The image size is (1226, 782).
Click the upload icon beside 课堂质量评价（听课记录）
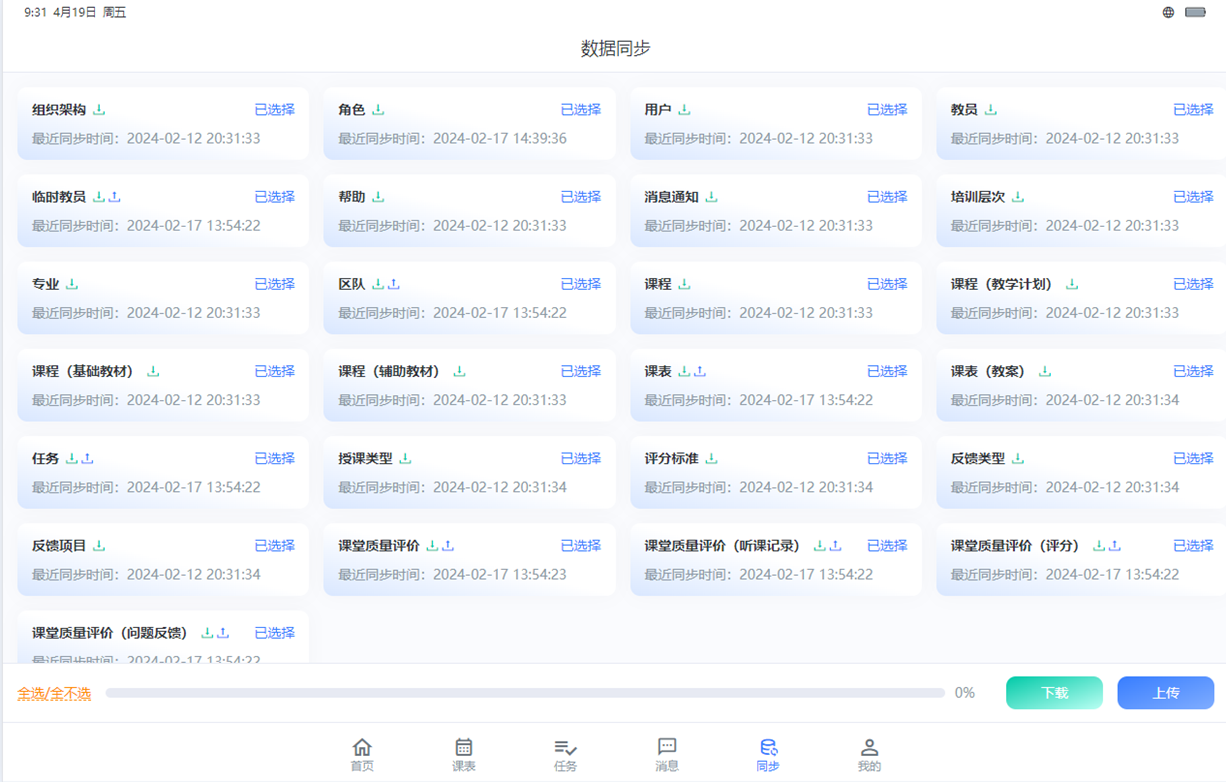pos(835,545)
